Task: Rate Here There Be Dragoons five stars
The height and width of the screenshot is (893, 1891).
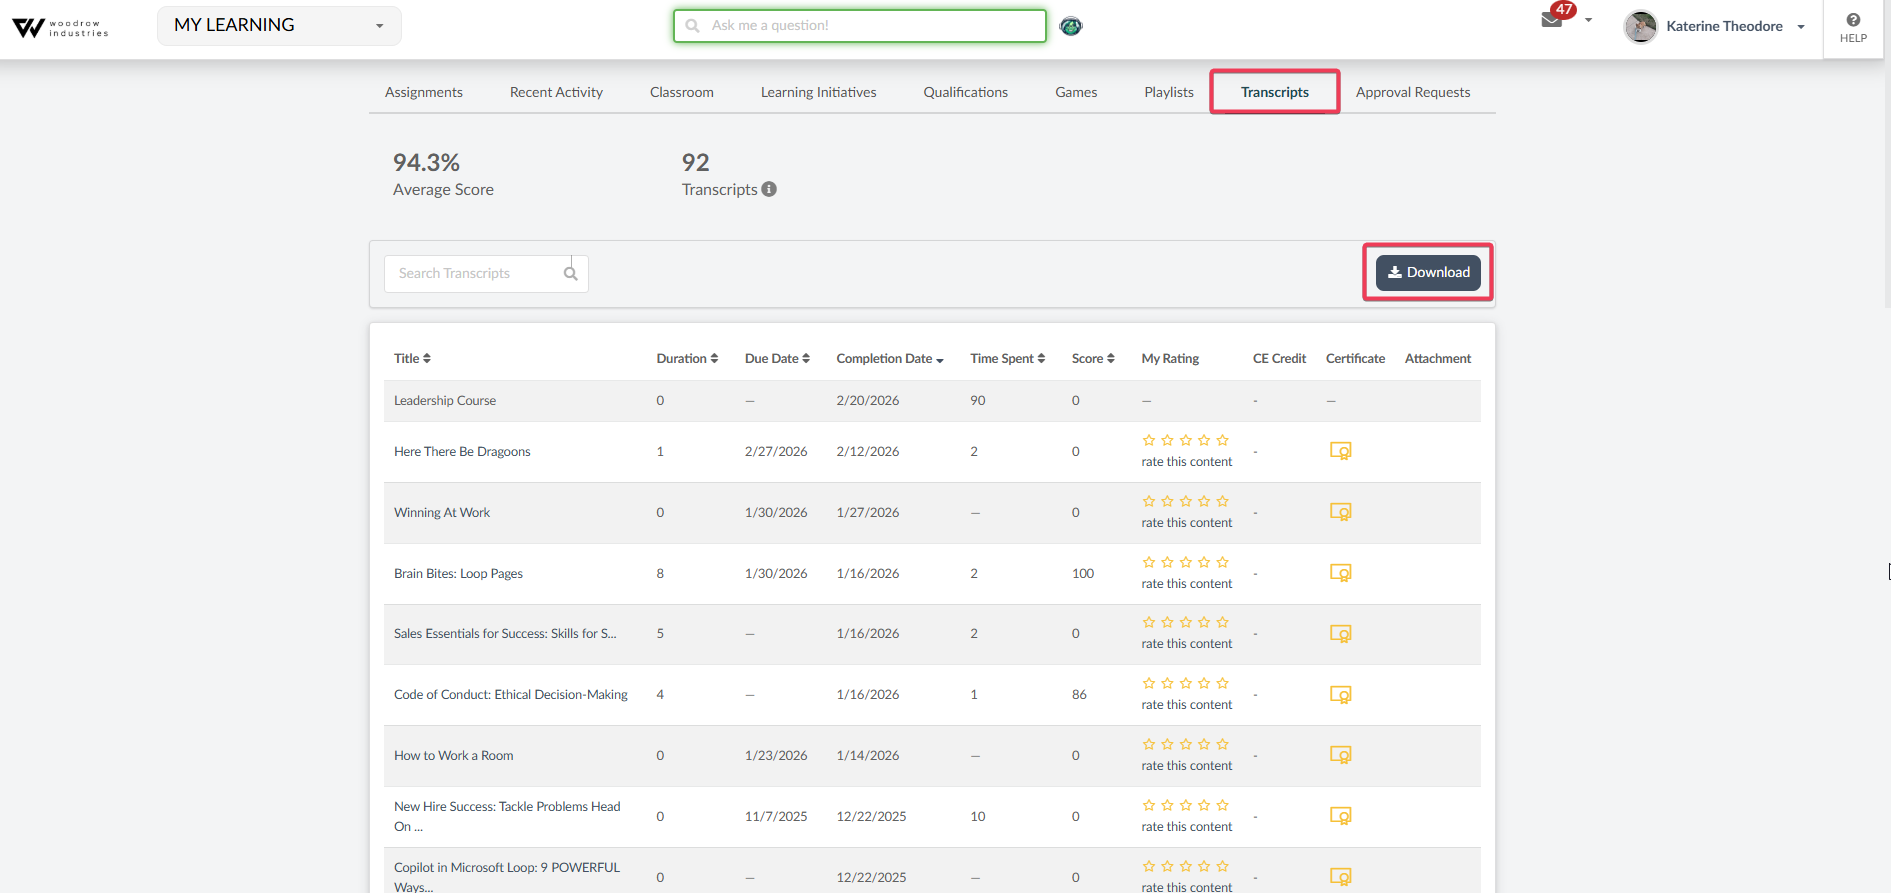Action: (x=1222, y=440)
